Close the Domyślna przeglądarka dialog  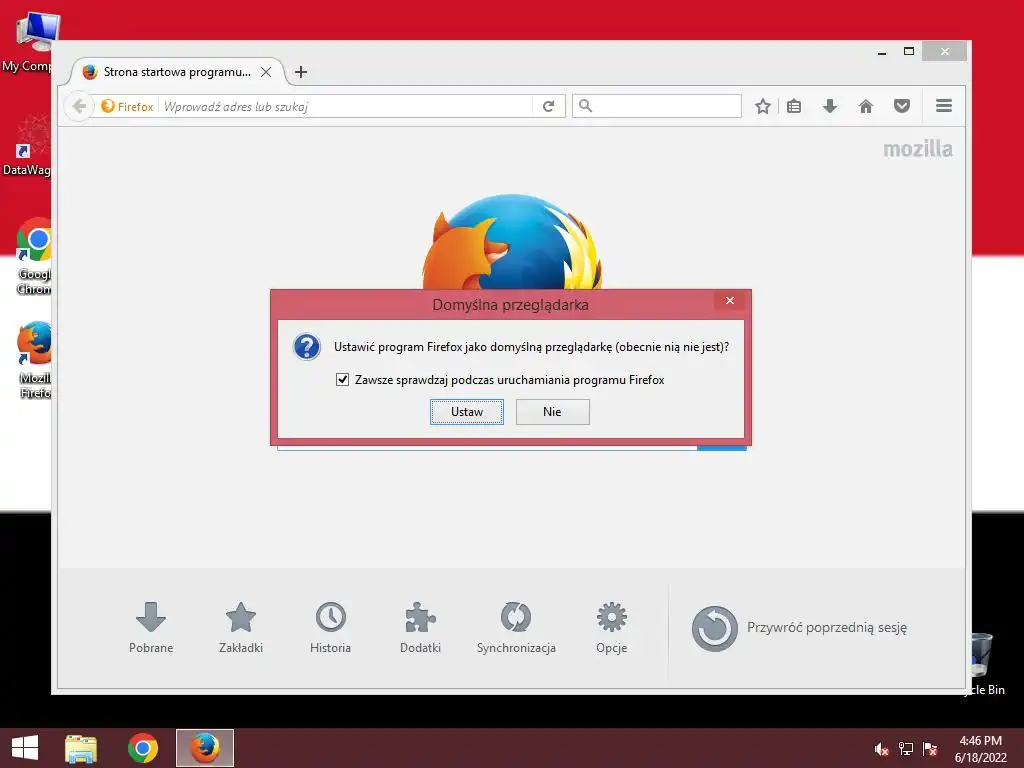(729, 300)
